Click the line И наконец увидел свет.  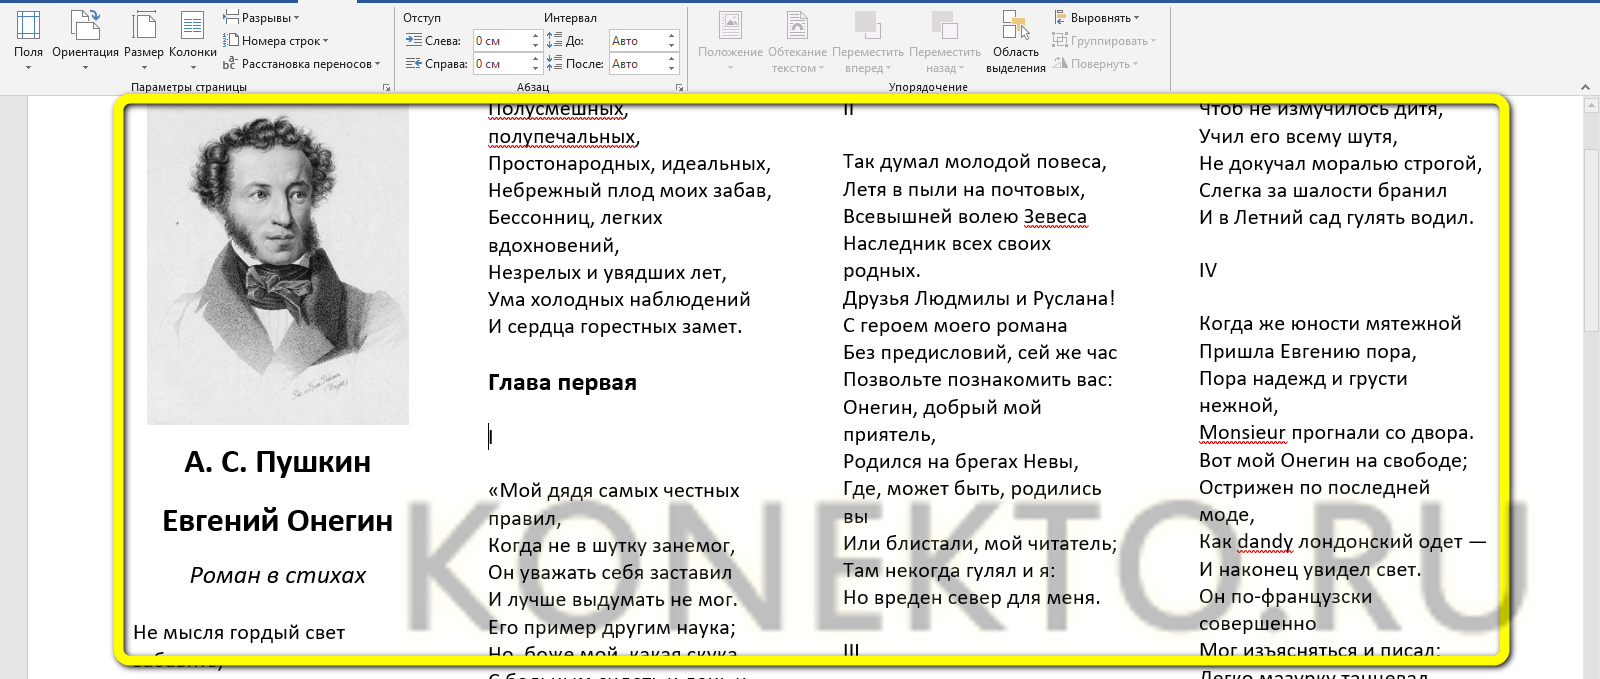pyautogui.click(x=1310, y=570)
